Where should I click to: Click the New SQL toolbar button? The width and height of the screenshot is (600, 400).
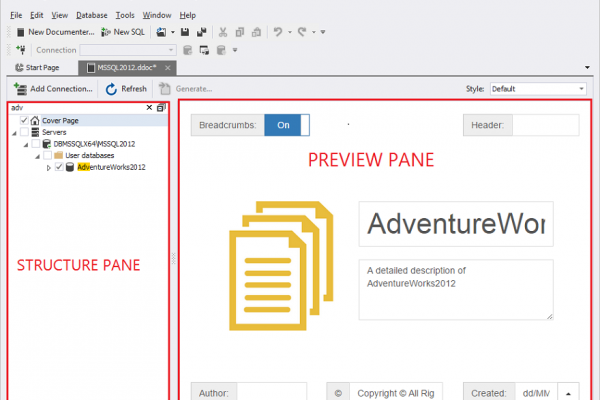(123, 32)
